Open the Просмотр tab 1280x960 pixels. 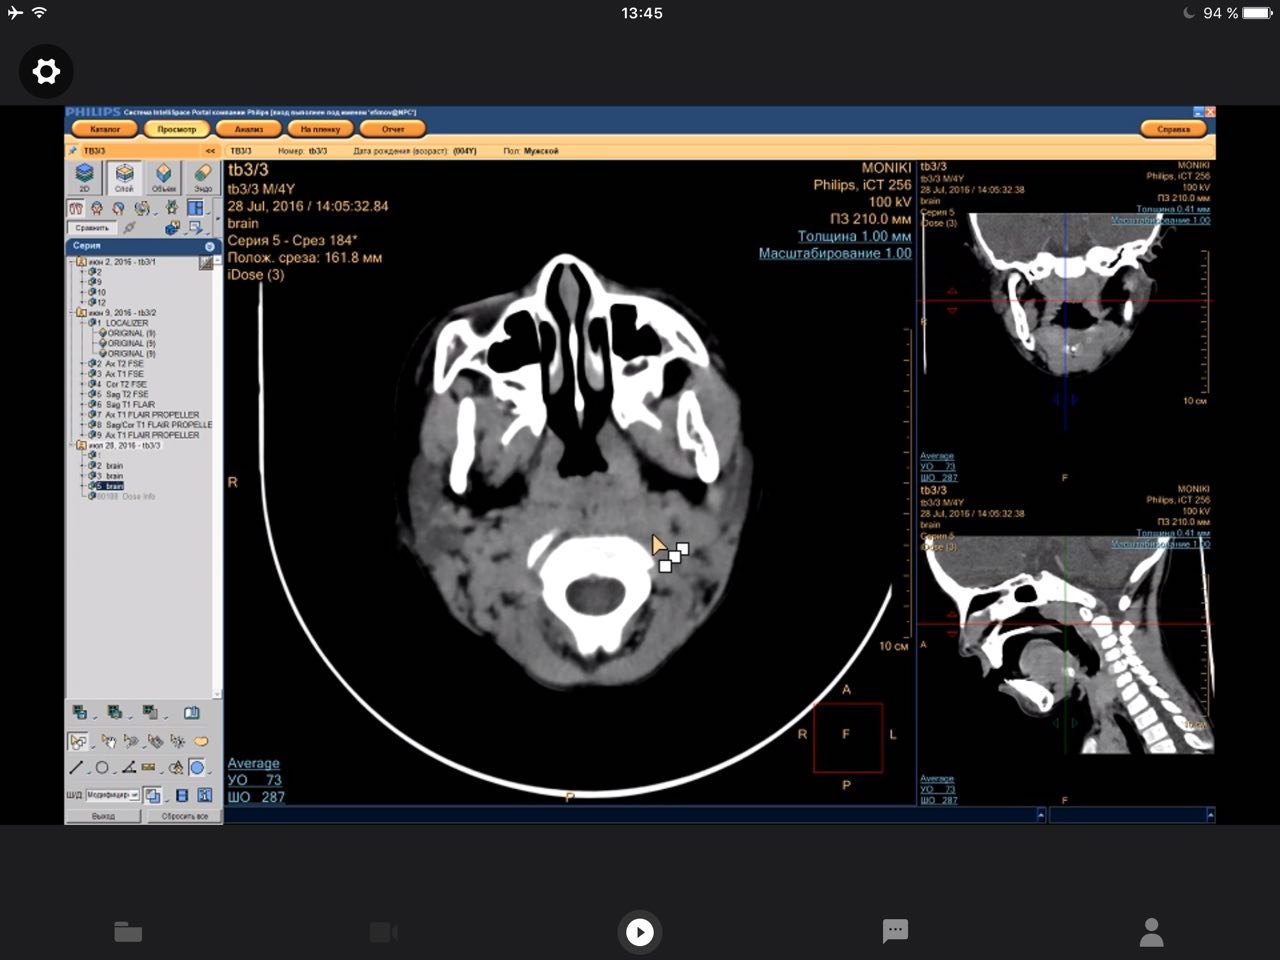tap(177, 129)
